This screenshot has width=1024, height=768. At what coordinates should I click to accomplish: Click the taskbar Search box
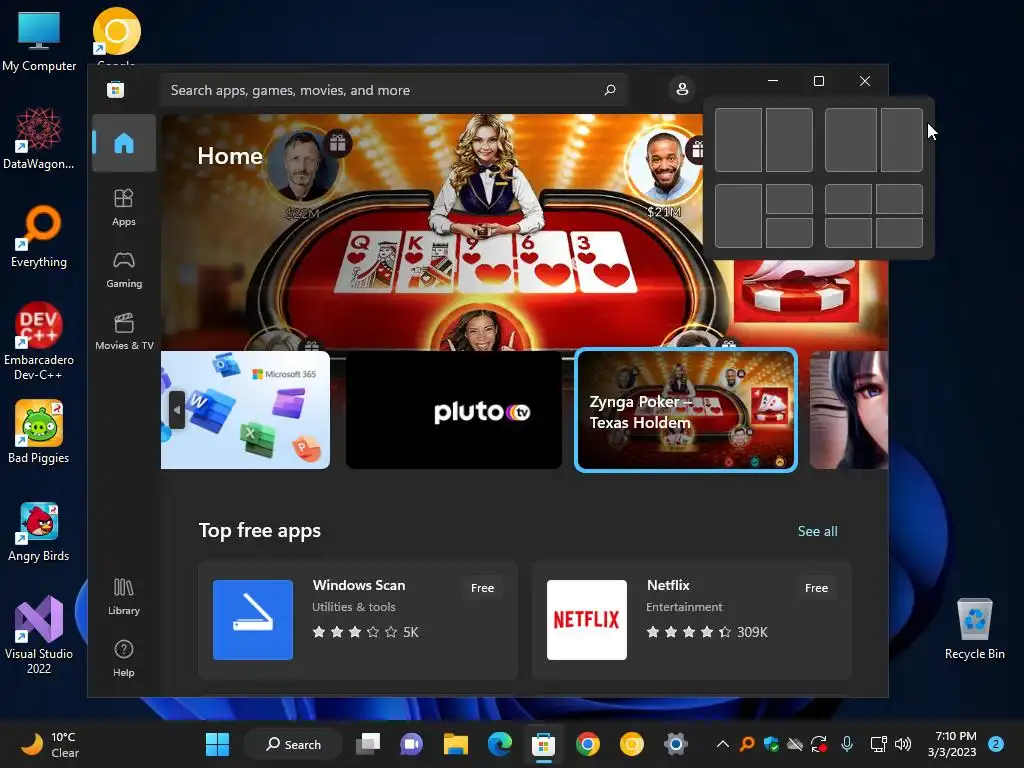[293, 744]
